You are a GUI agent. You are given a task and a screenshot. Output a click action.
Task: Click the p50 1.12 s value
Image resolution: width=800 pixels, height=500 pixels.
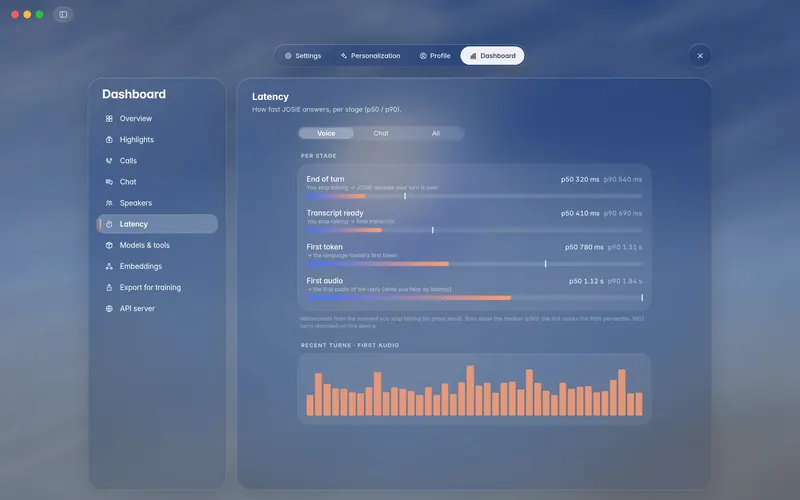coord(586,281)
